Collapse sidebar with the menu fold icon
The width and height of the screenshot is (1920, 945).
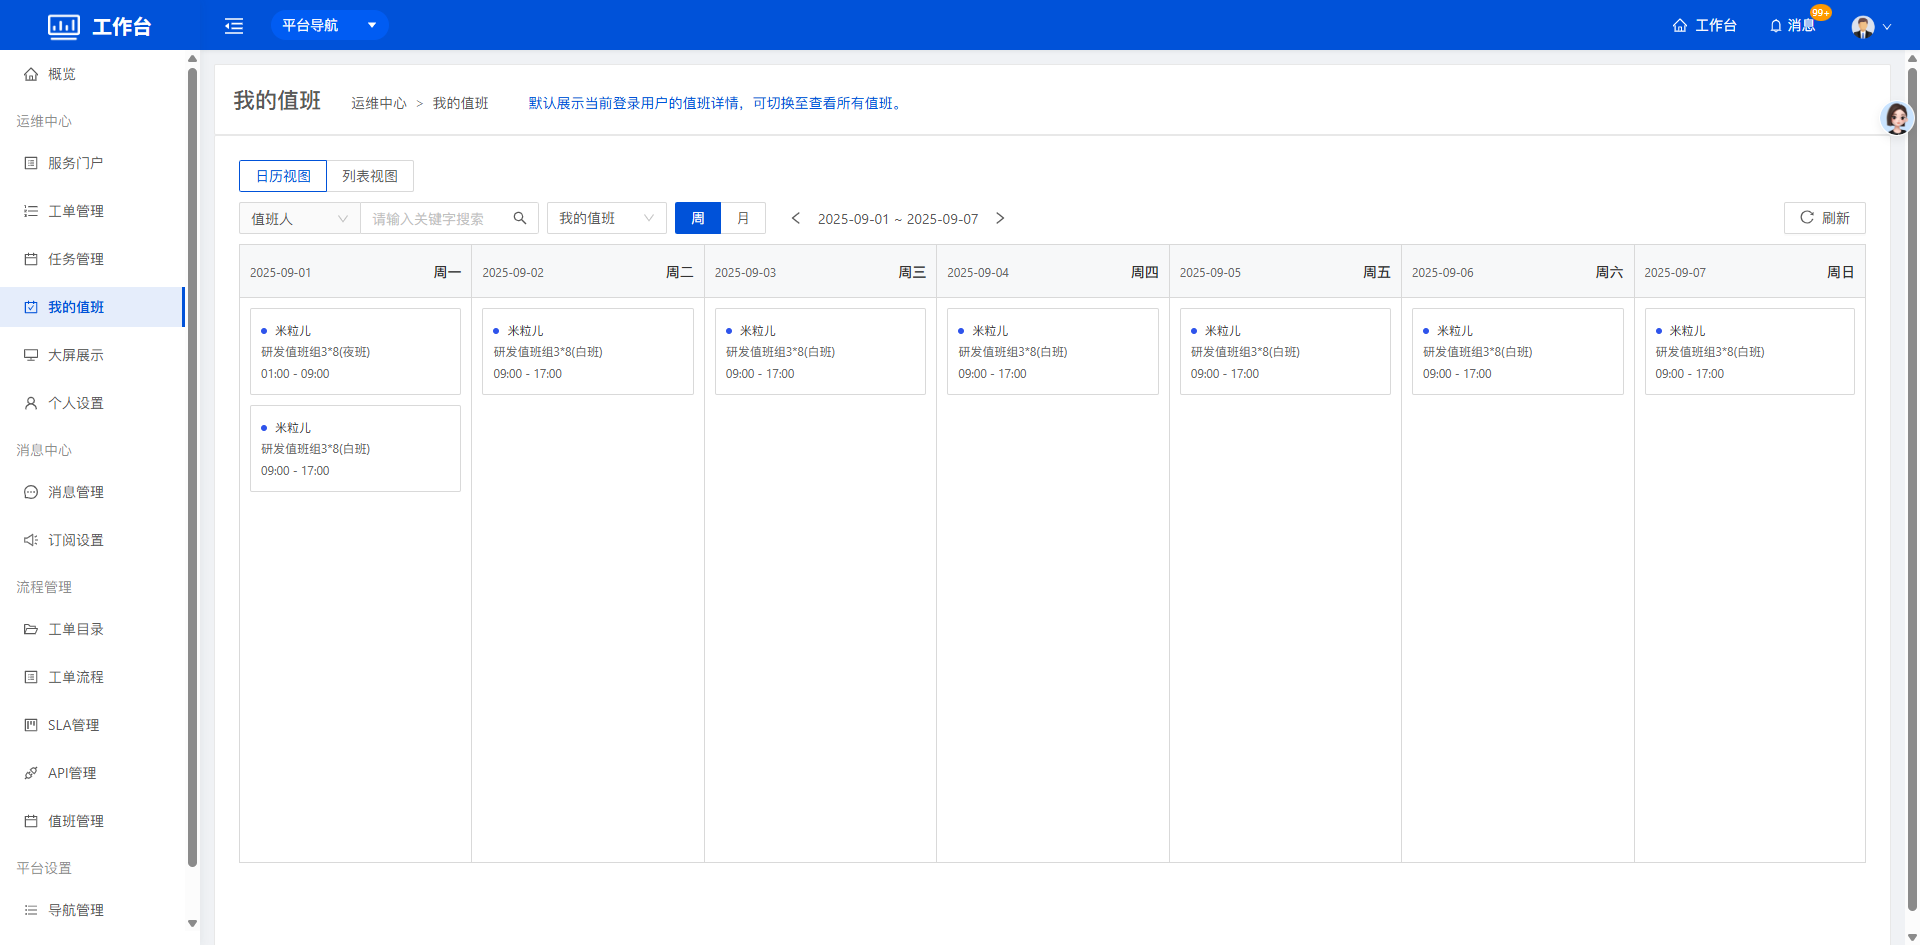coord(234,26)
